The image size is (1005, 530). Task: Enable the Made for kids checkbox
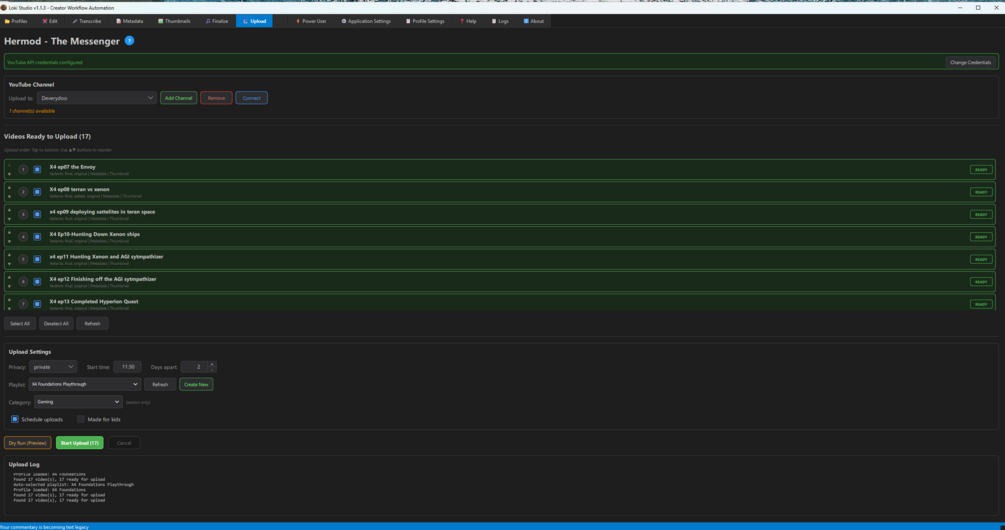coord(81,419)
